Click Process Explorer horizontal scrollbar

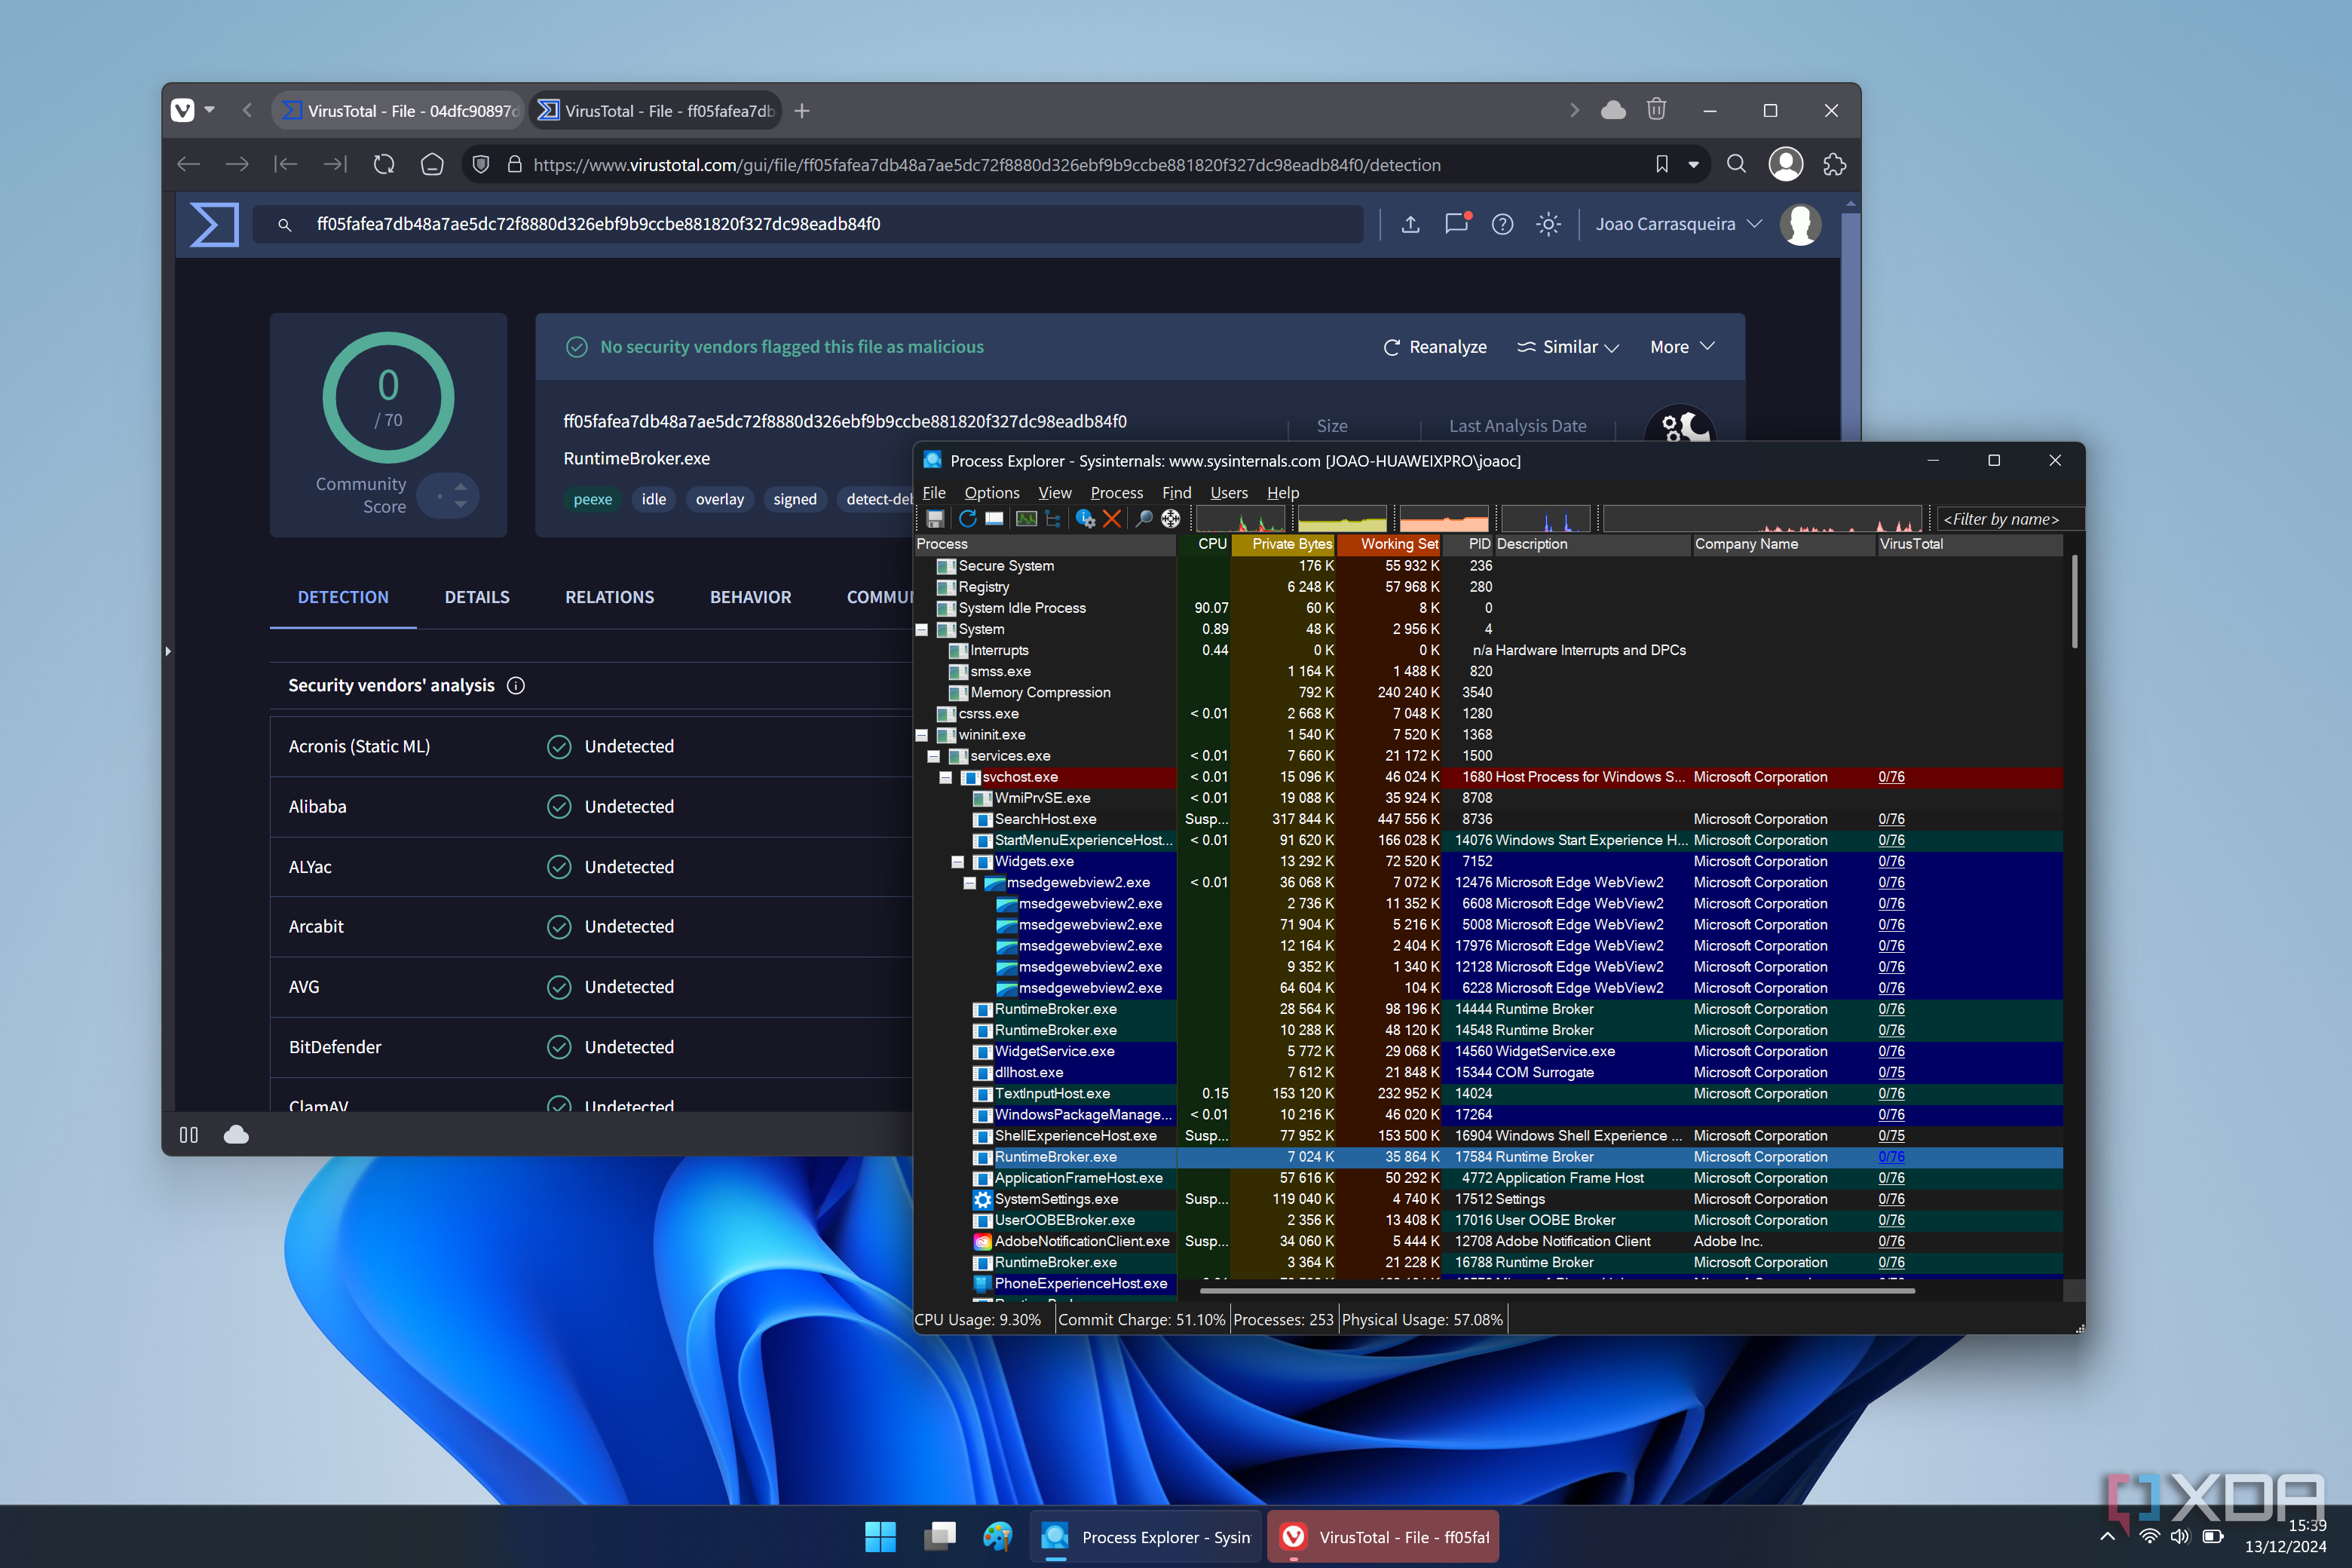pos(1557,1290)
